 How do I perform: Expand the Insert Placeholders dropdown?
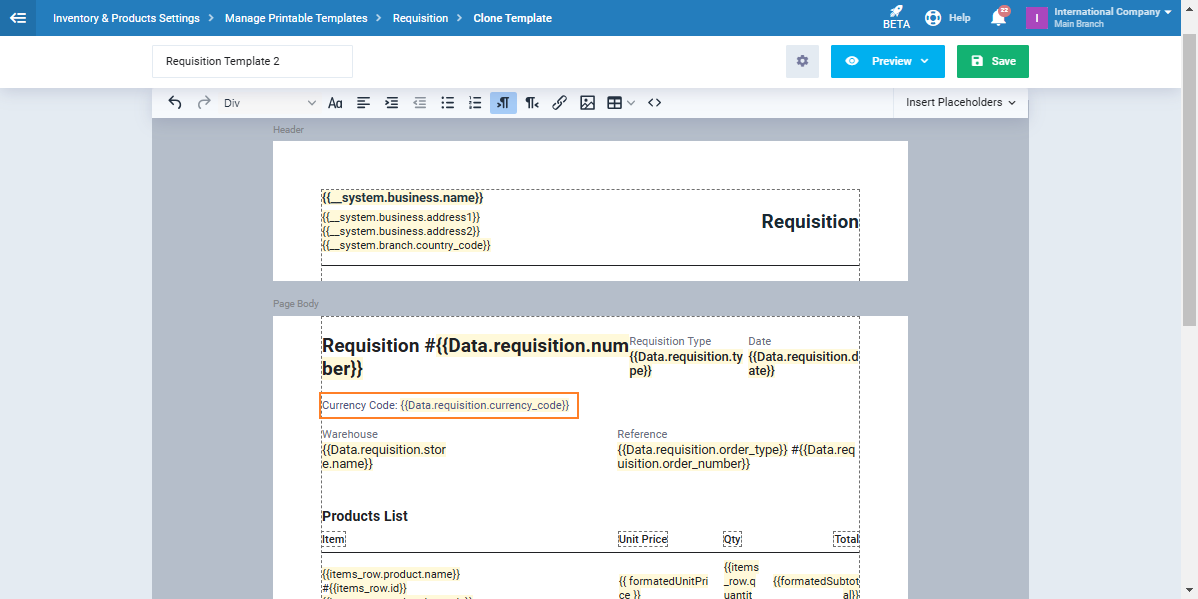960,103
